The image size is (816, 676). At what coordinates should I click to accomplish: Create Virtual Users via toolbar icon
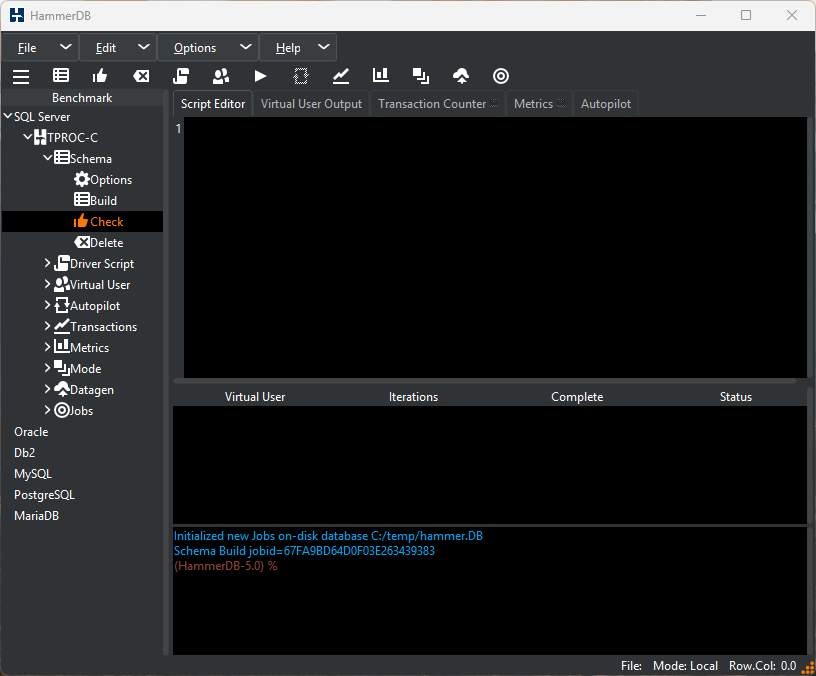(x=221, y=76)
